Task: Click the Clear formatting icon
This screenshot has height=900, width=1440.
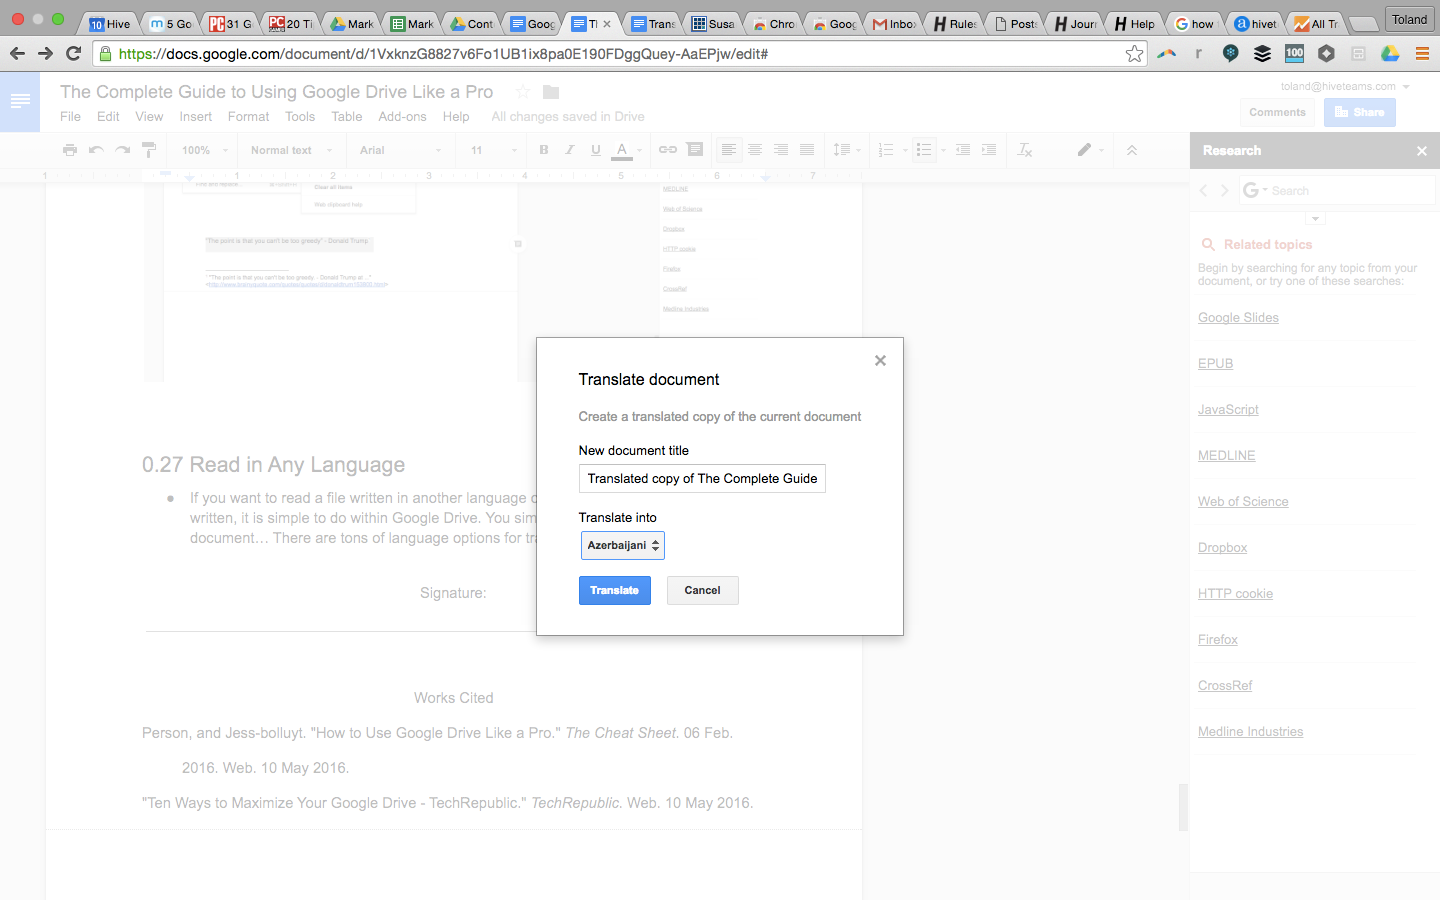Action: (1025, 150)
